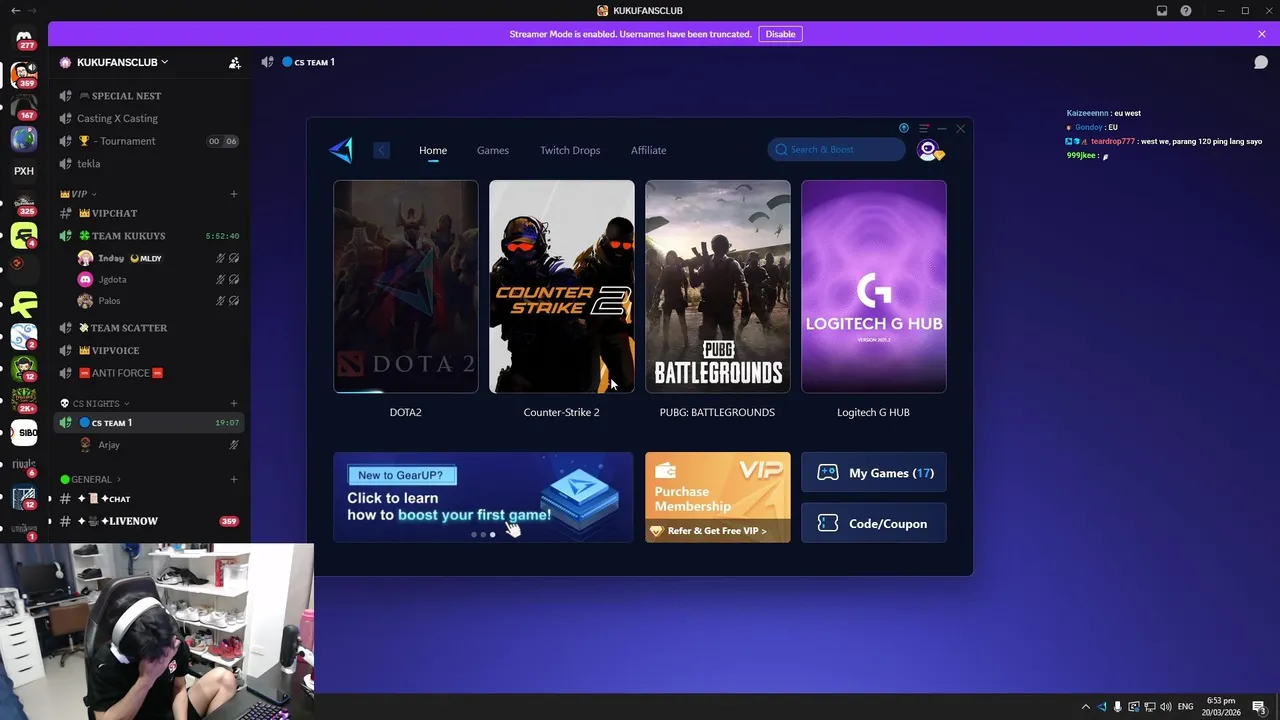
Task: Open the Windows notification center icon
Action: point(1259,707)
